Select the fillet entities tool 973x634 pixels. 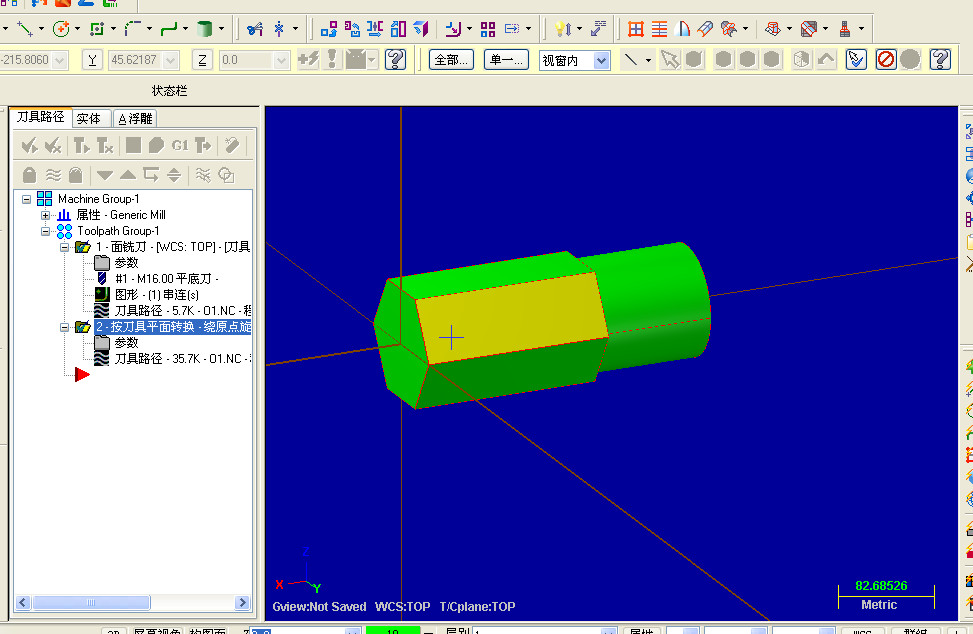[133, 29]
